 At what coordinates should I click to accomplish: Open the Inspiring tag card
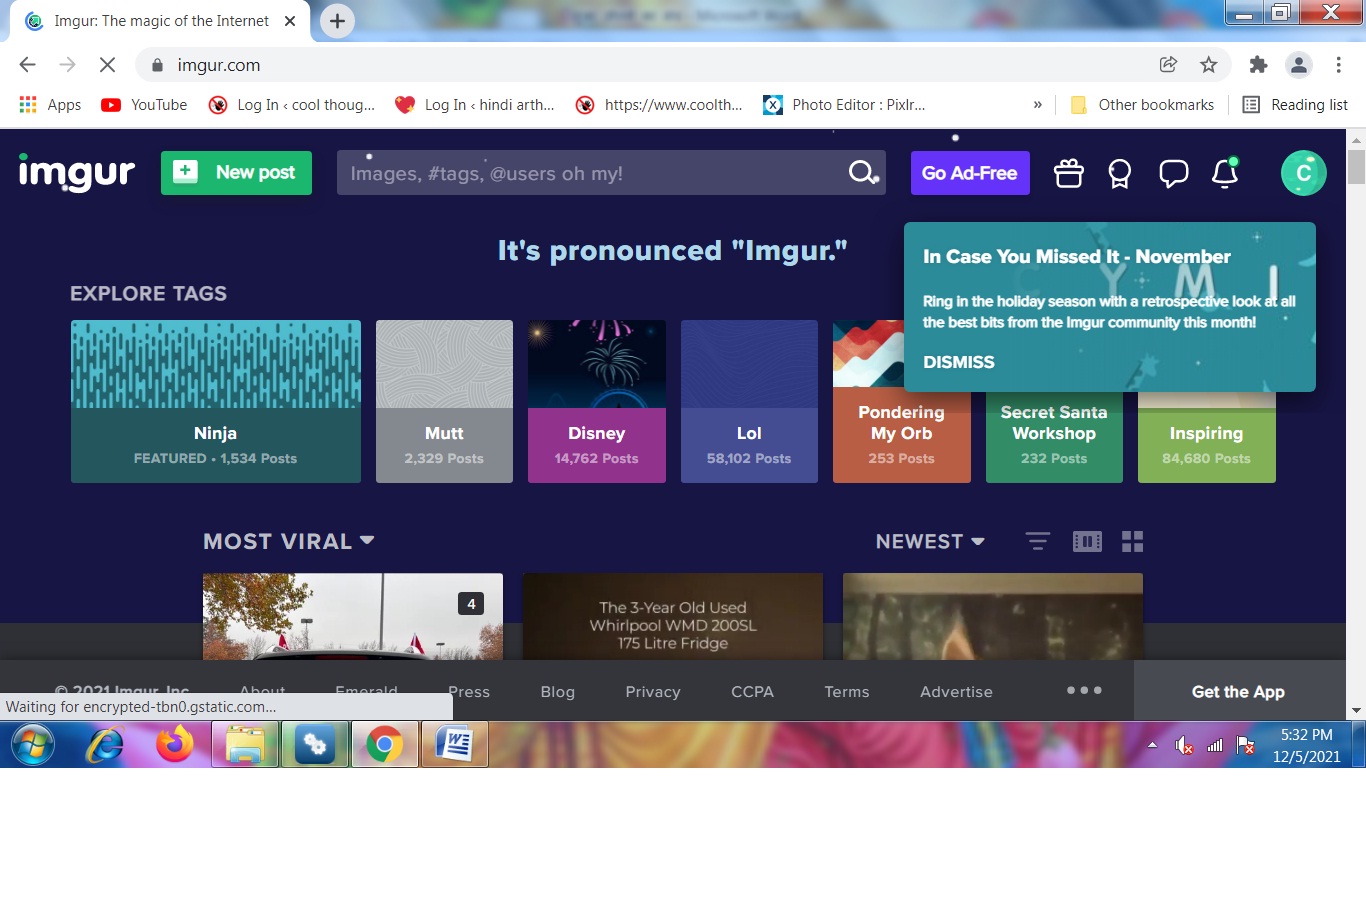coord(1207,436)
